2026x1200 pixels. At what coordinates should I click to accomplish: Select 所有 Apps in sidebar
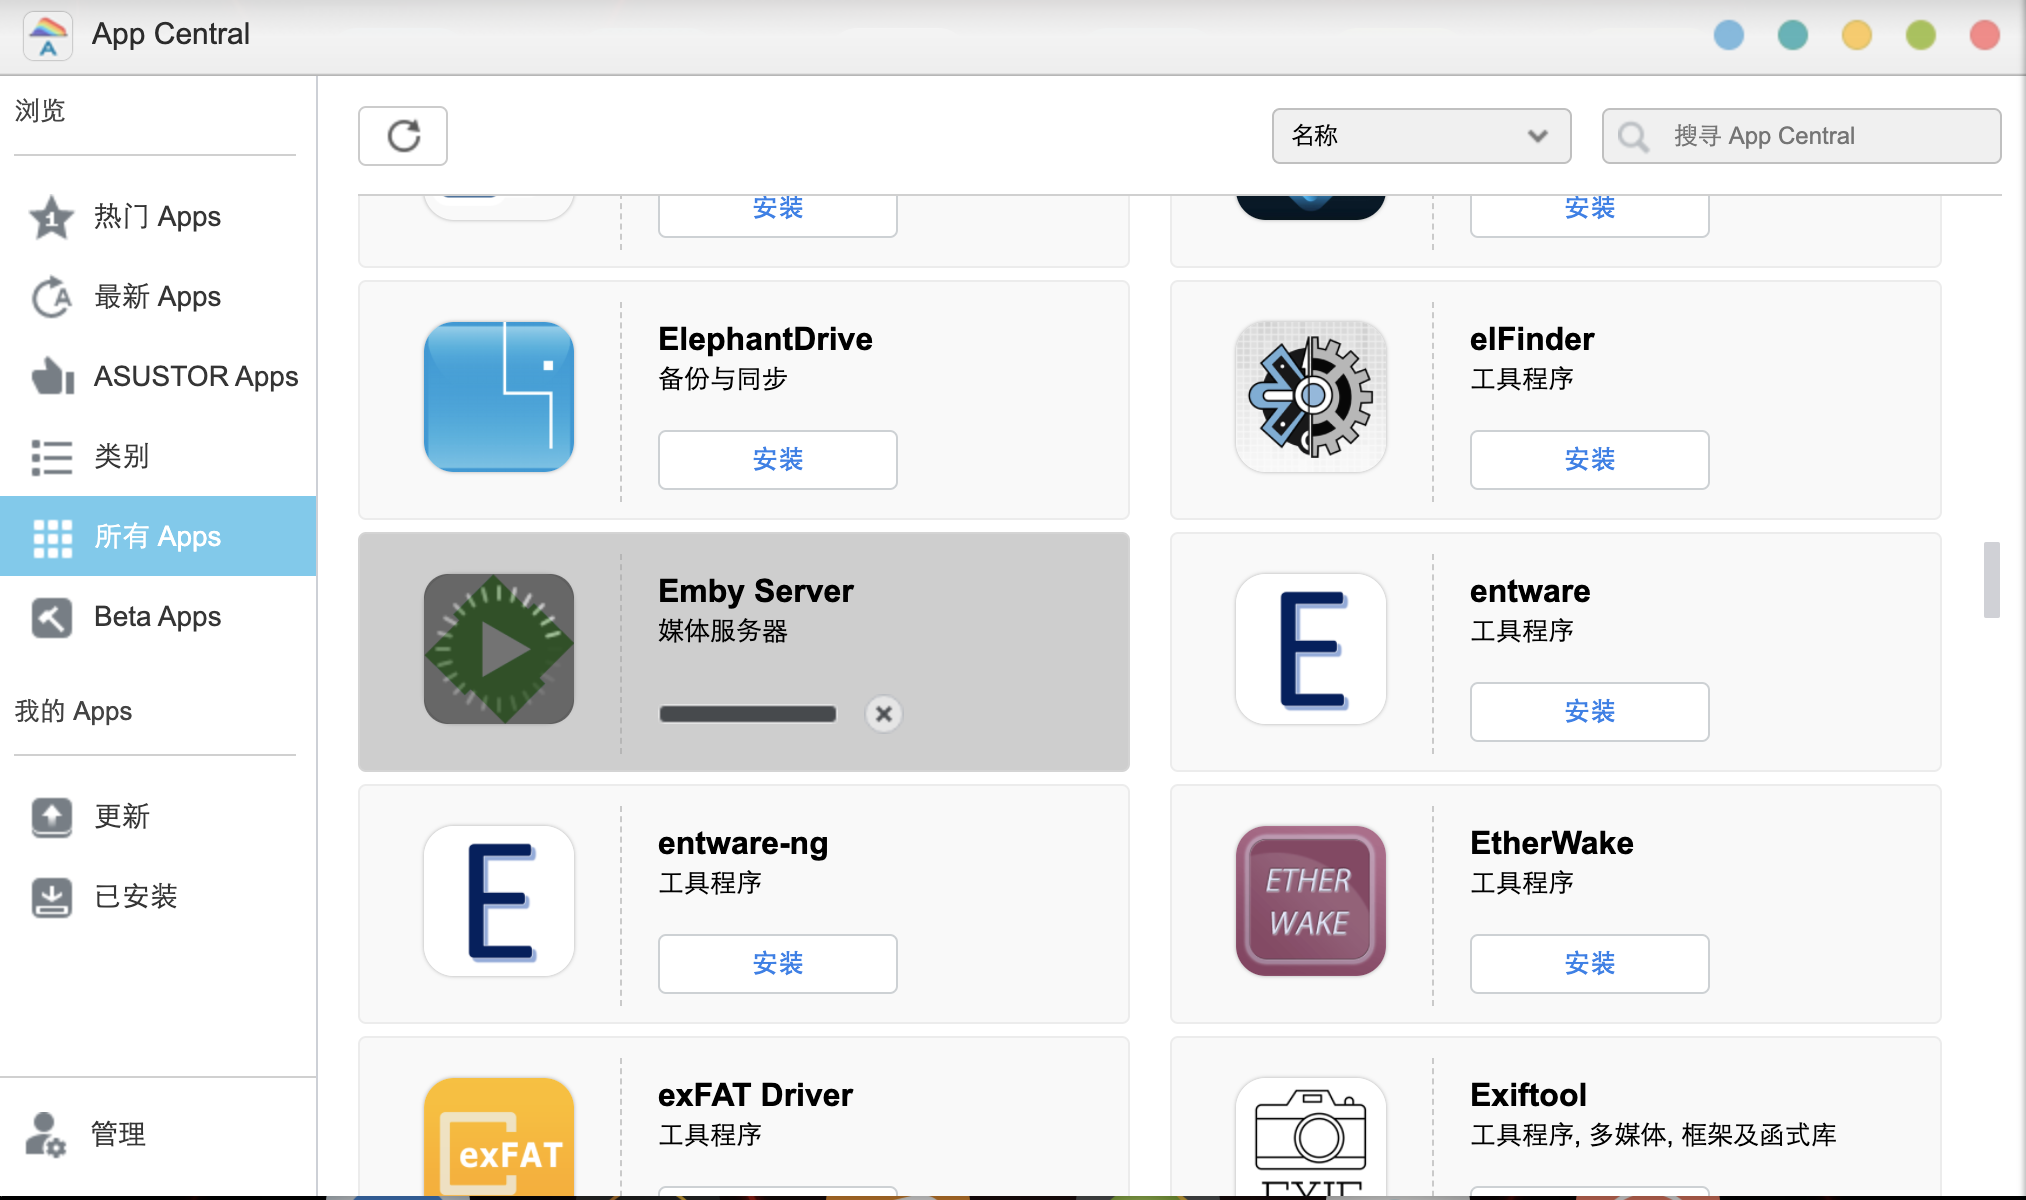pos(158,537)
